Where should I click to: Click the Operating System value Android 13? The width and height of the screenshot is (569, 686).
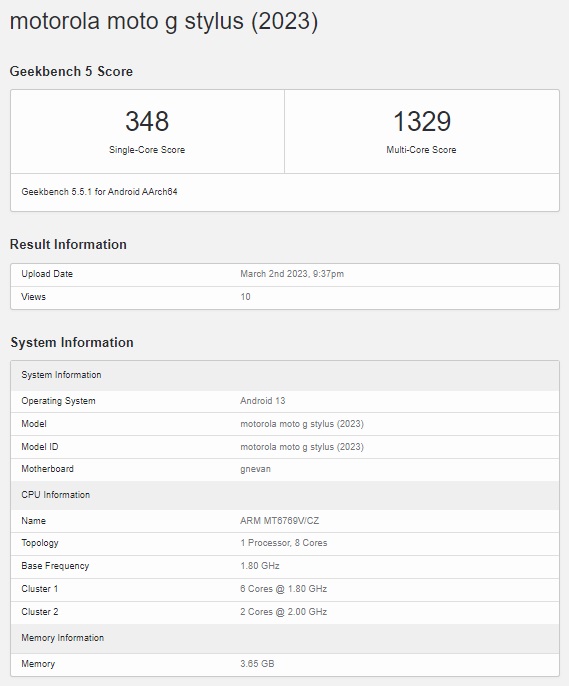click(262, 401)
